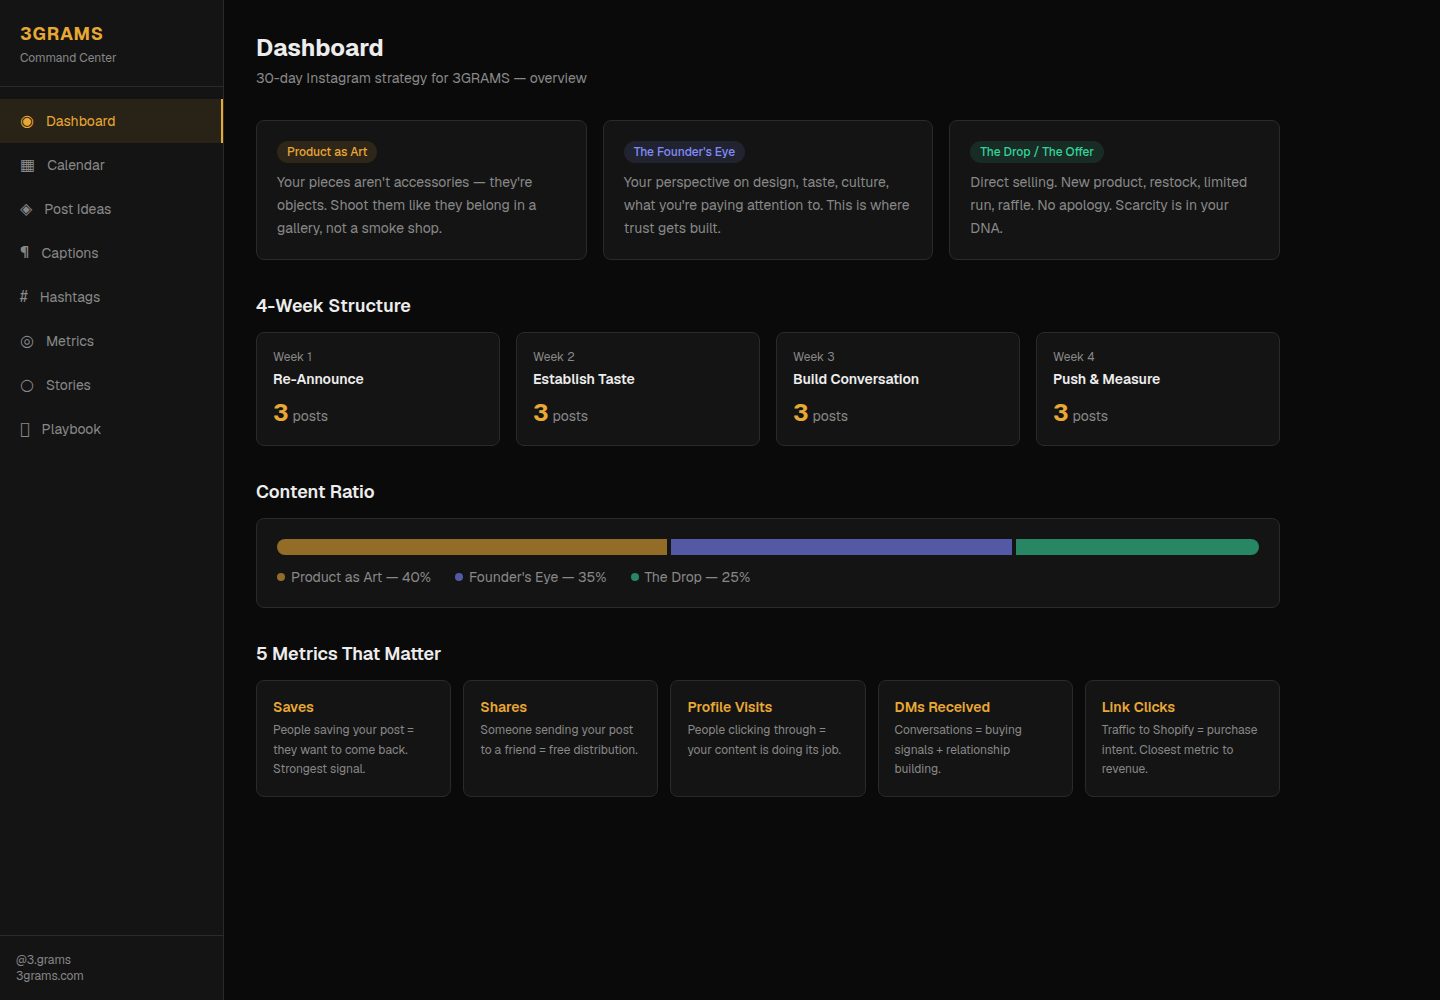Click The Founder's Eye tag
Screen dimensions: 1440x1000
pyautogui.click(x=684, y=152)
